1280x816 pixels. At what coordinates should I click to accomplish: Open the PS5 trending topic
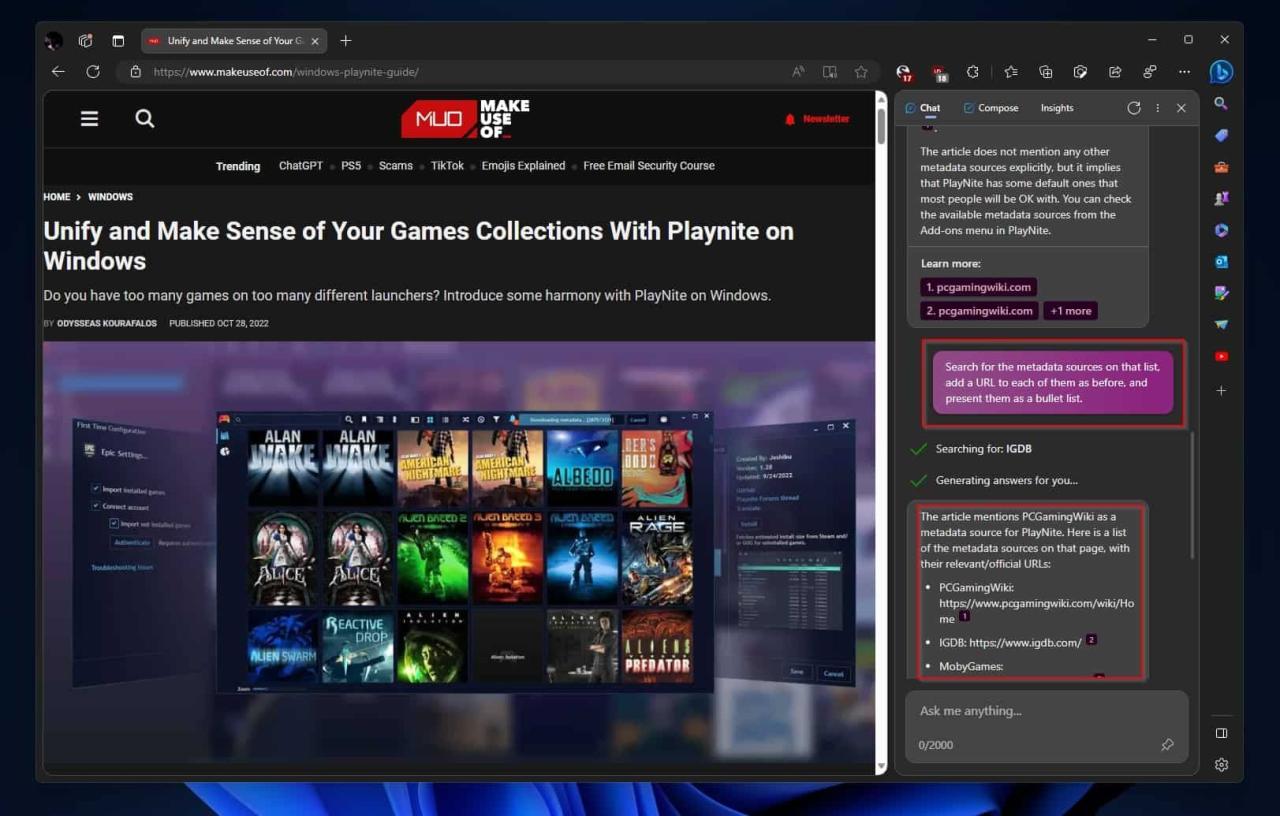coord(351,166)
